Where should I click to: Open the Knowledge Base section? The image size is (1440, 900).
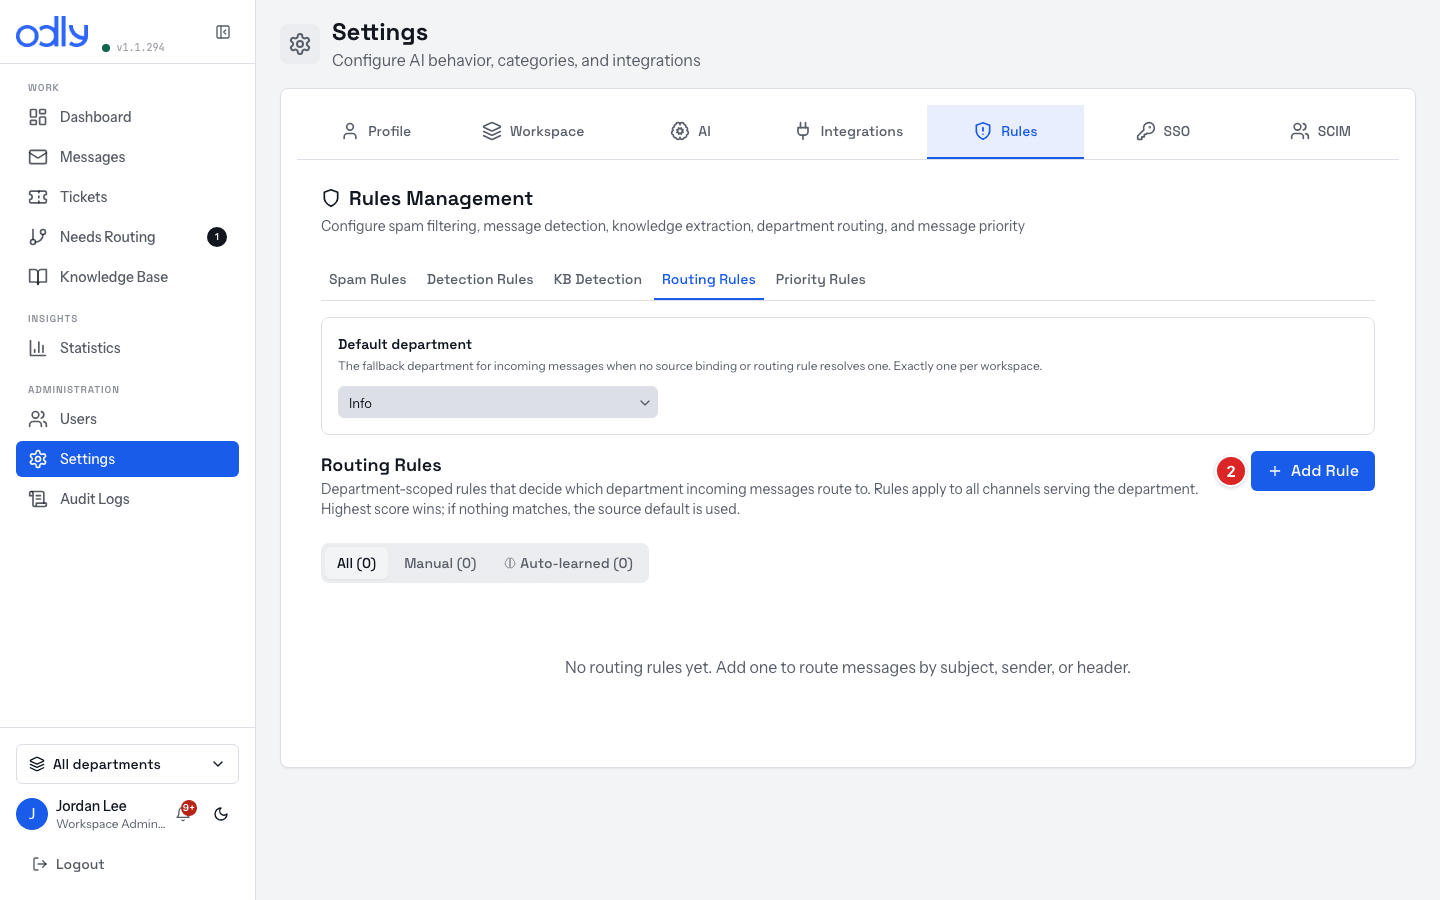(127, 277)
